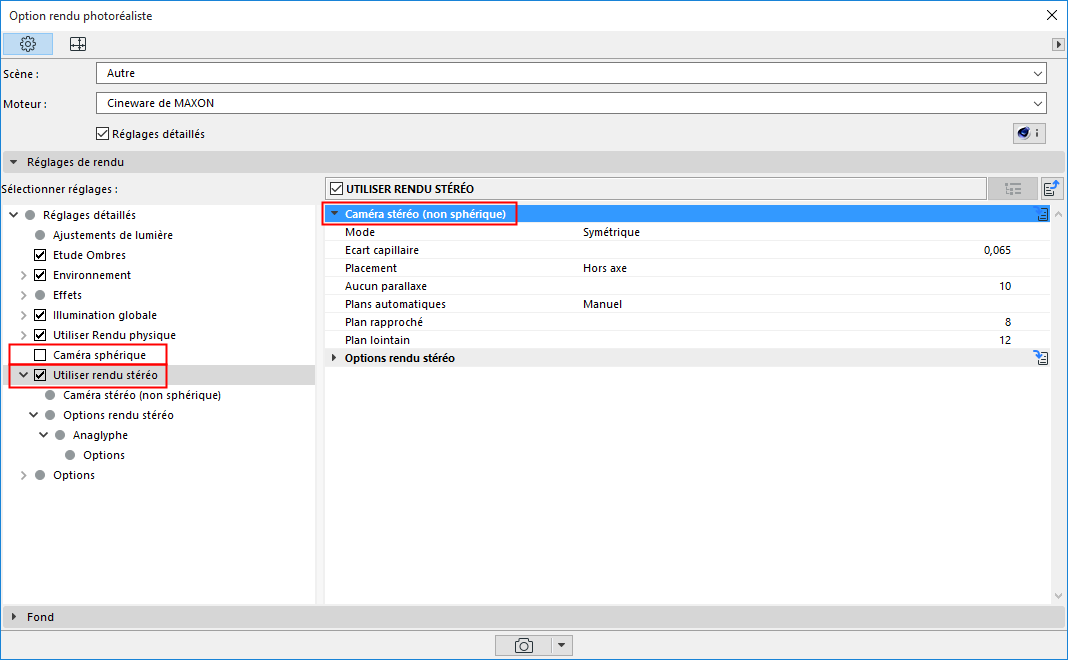The width and height of the screenshot is (1068, 660).
Task: Open the Moteur dropdown with Cineware de MAXON
Action: (571, 104)
